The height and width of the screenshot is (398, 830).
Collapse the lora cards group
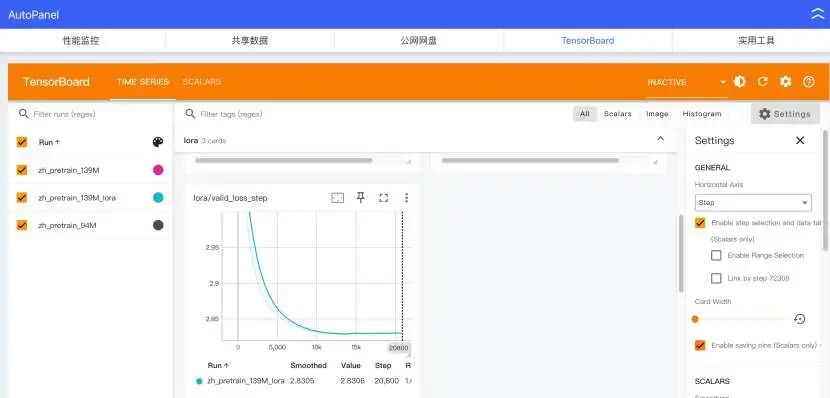660,139
